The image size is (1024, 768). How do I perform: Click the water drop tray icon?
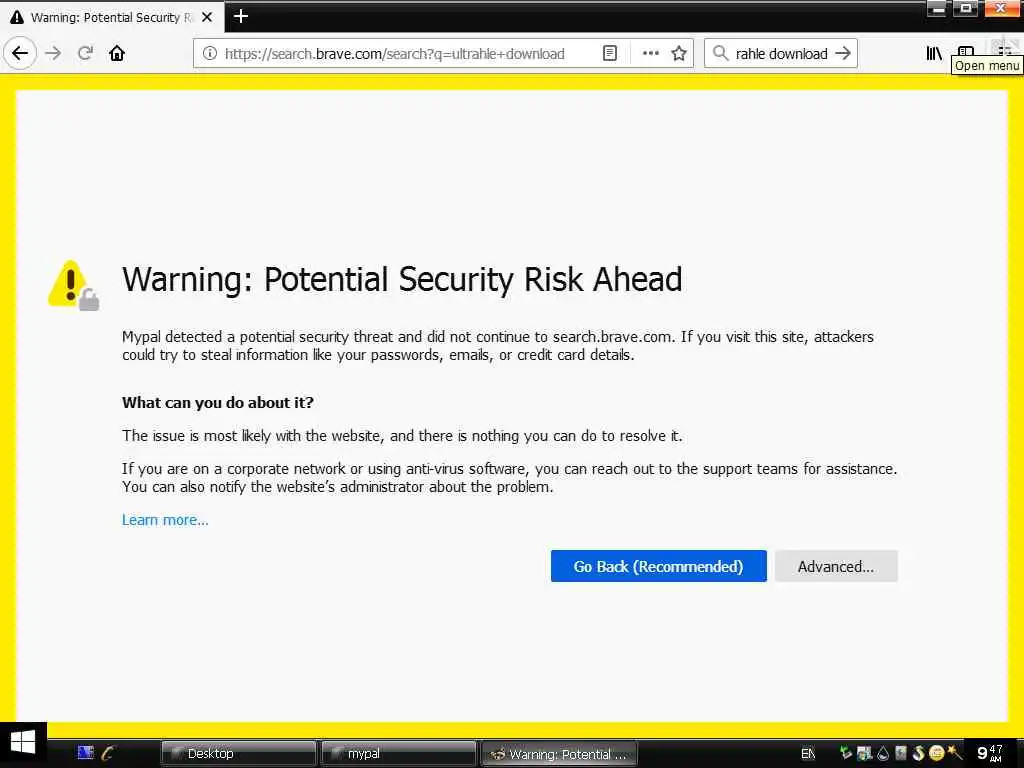tap(883, 753)
